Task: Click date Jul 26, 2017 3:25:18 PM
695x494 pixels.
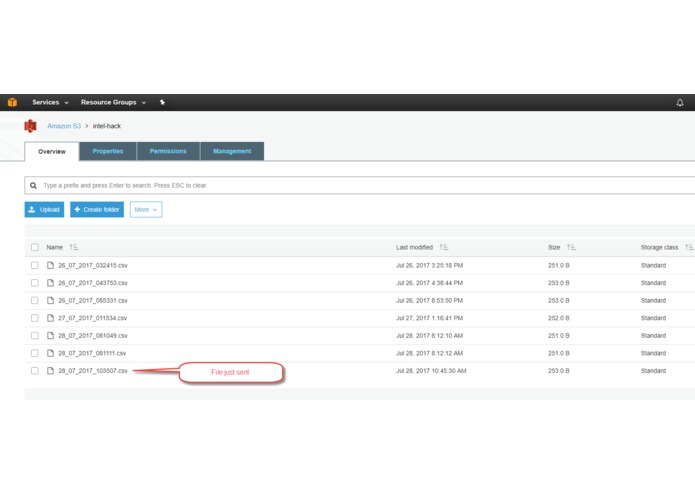Action: point(429,265)
